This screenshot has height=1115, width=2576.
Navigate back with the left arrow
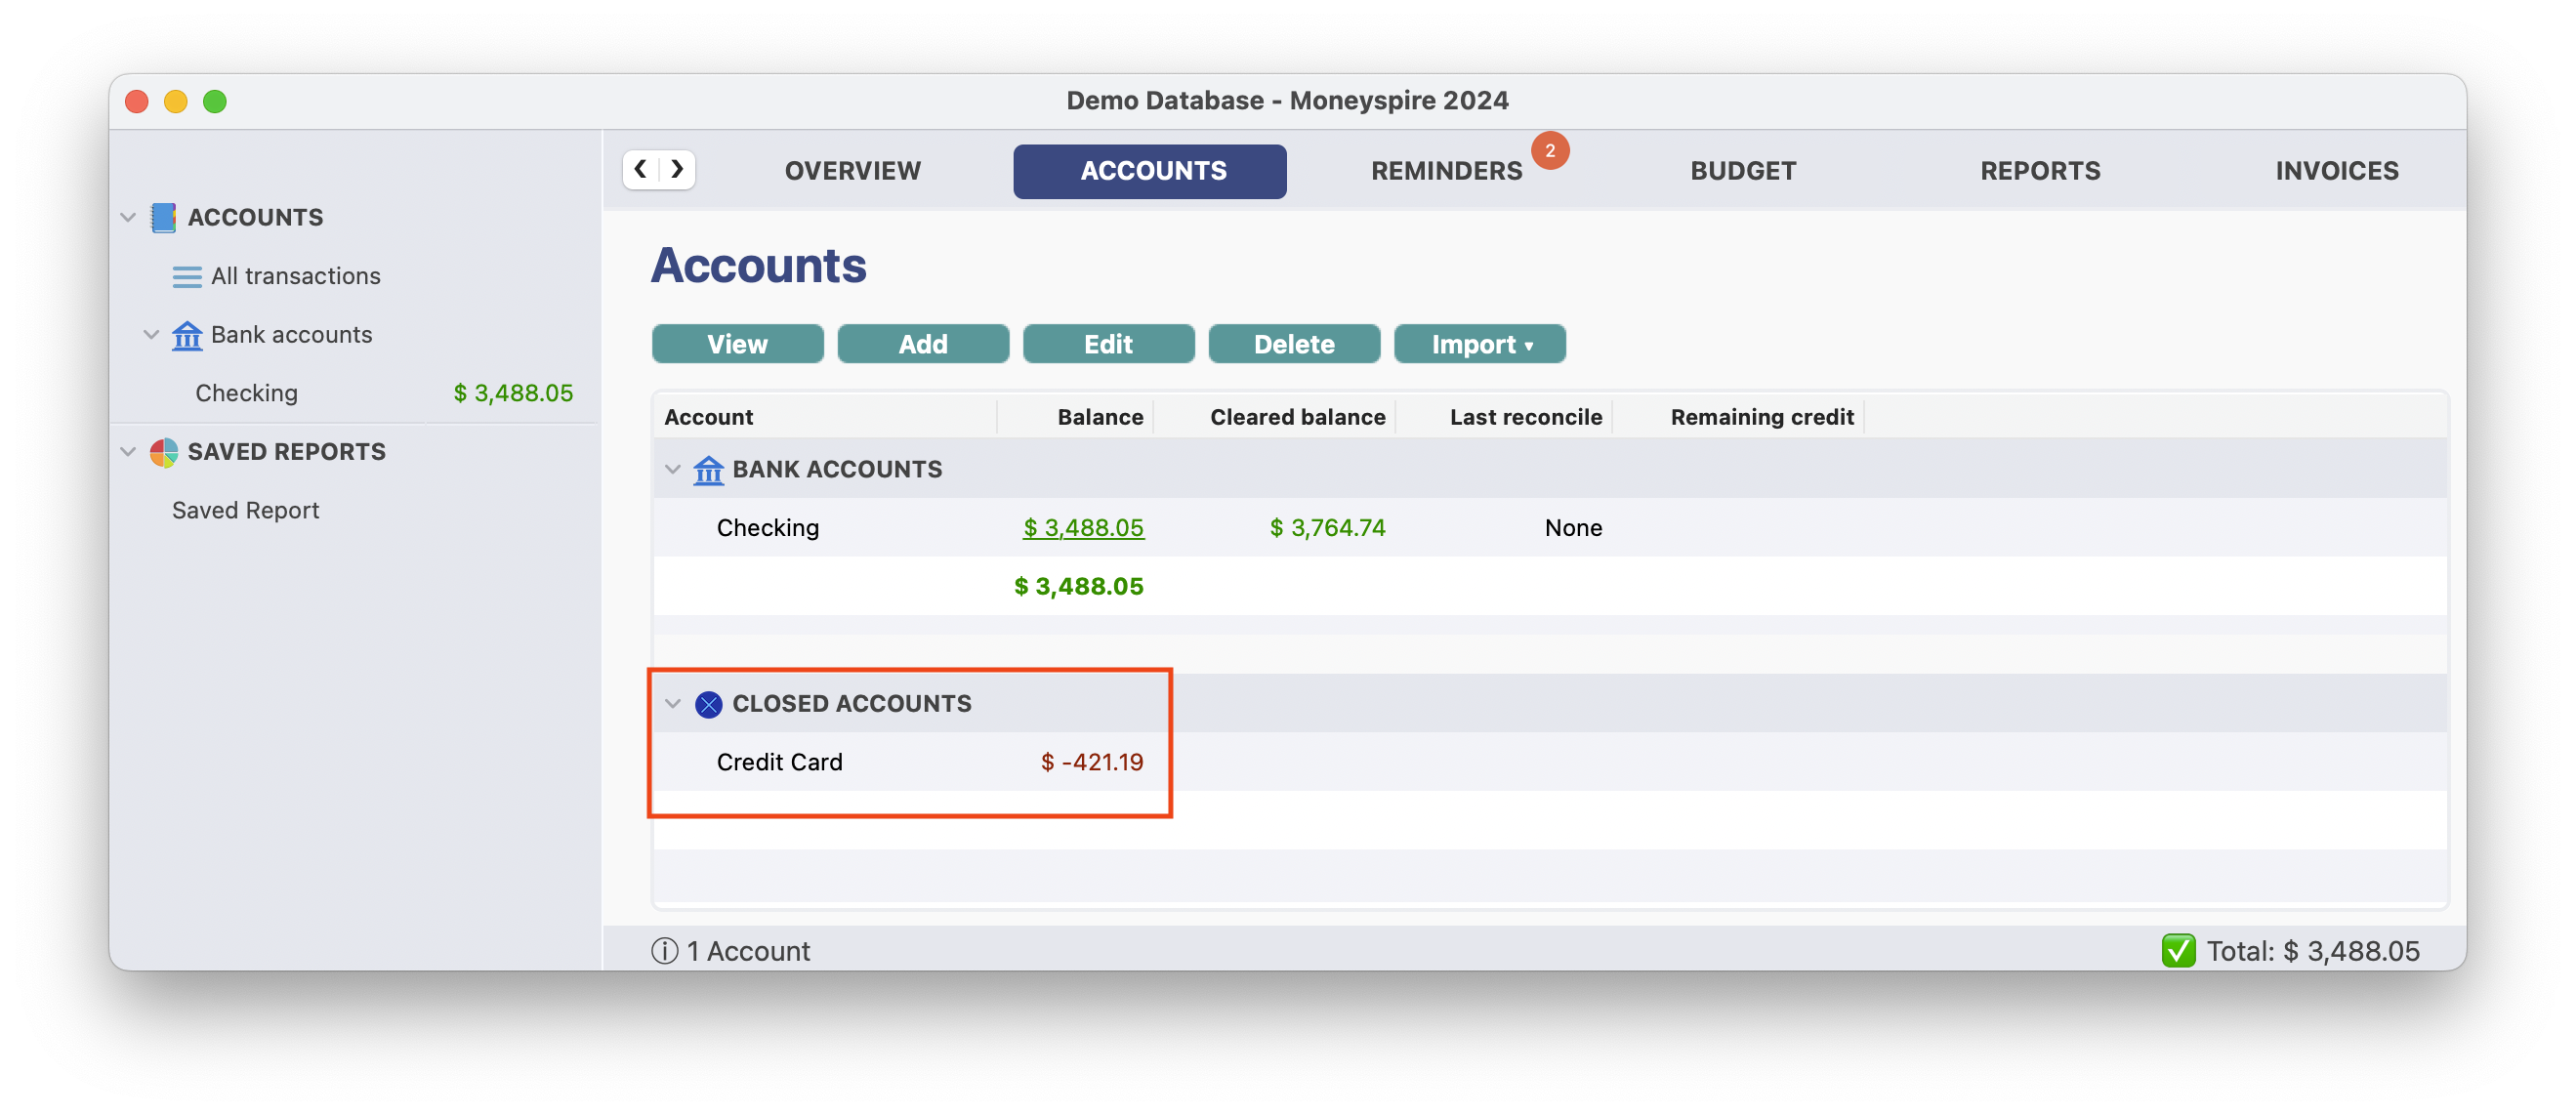[641, 169]
